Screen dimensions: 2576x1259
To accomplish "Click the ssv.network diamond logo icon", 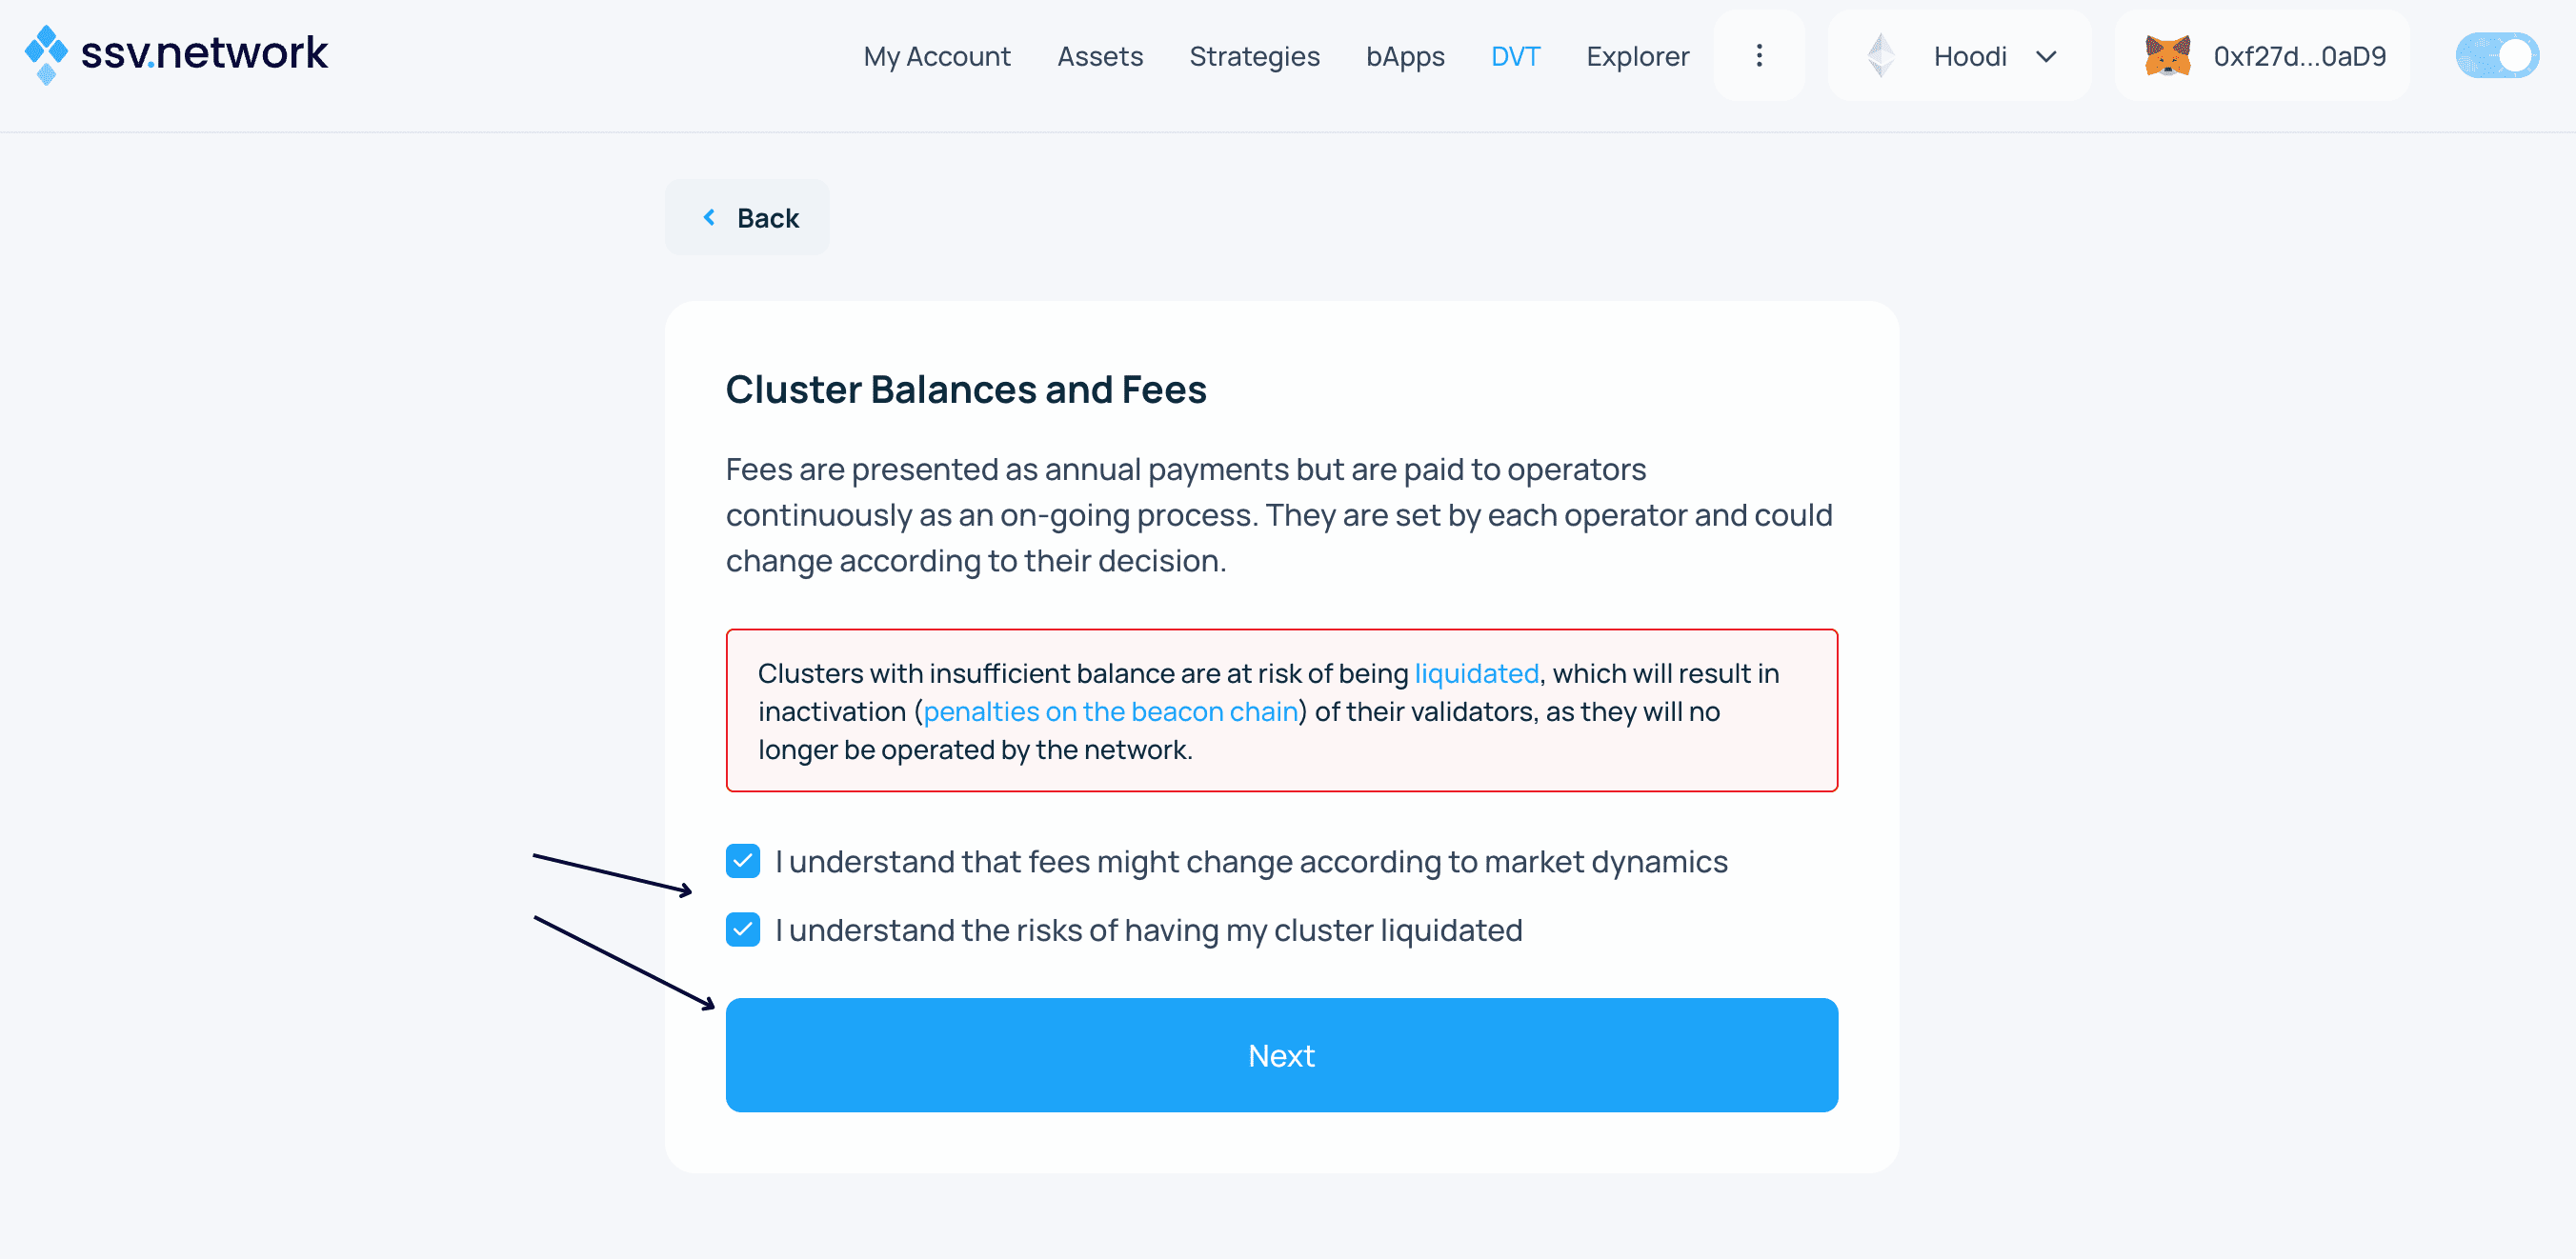I will point(46,54).
